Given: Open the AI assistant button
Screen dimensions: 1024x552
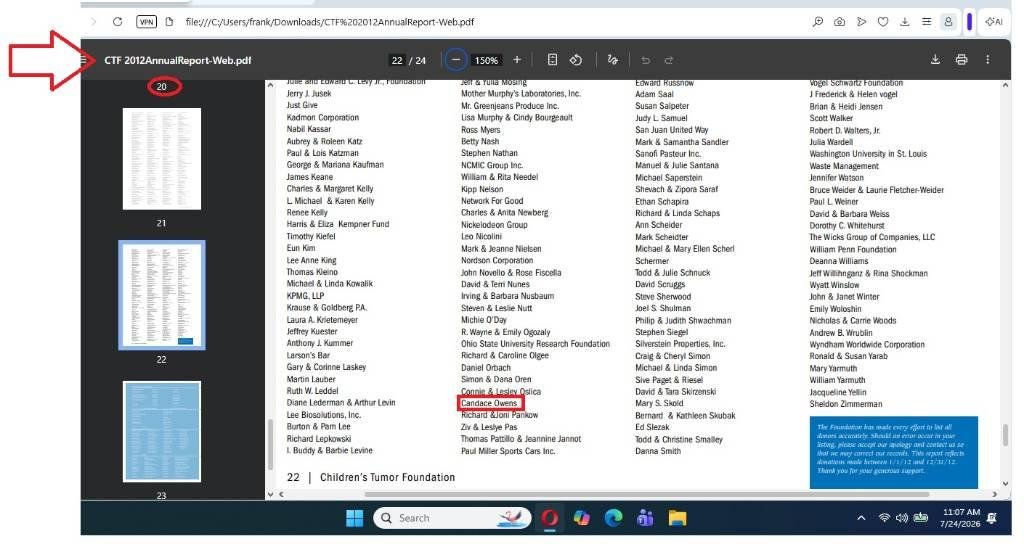Looking at the screenshot, I should [x=994, y=22].
